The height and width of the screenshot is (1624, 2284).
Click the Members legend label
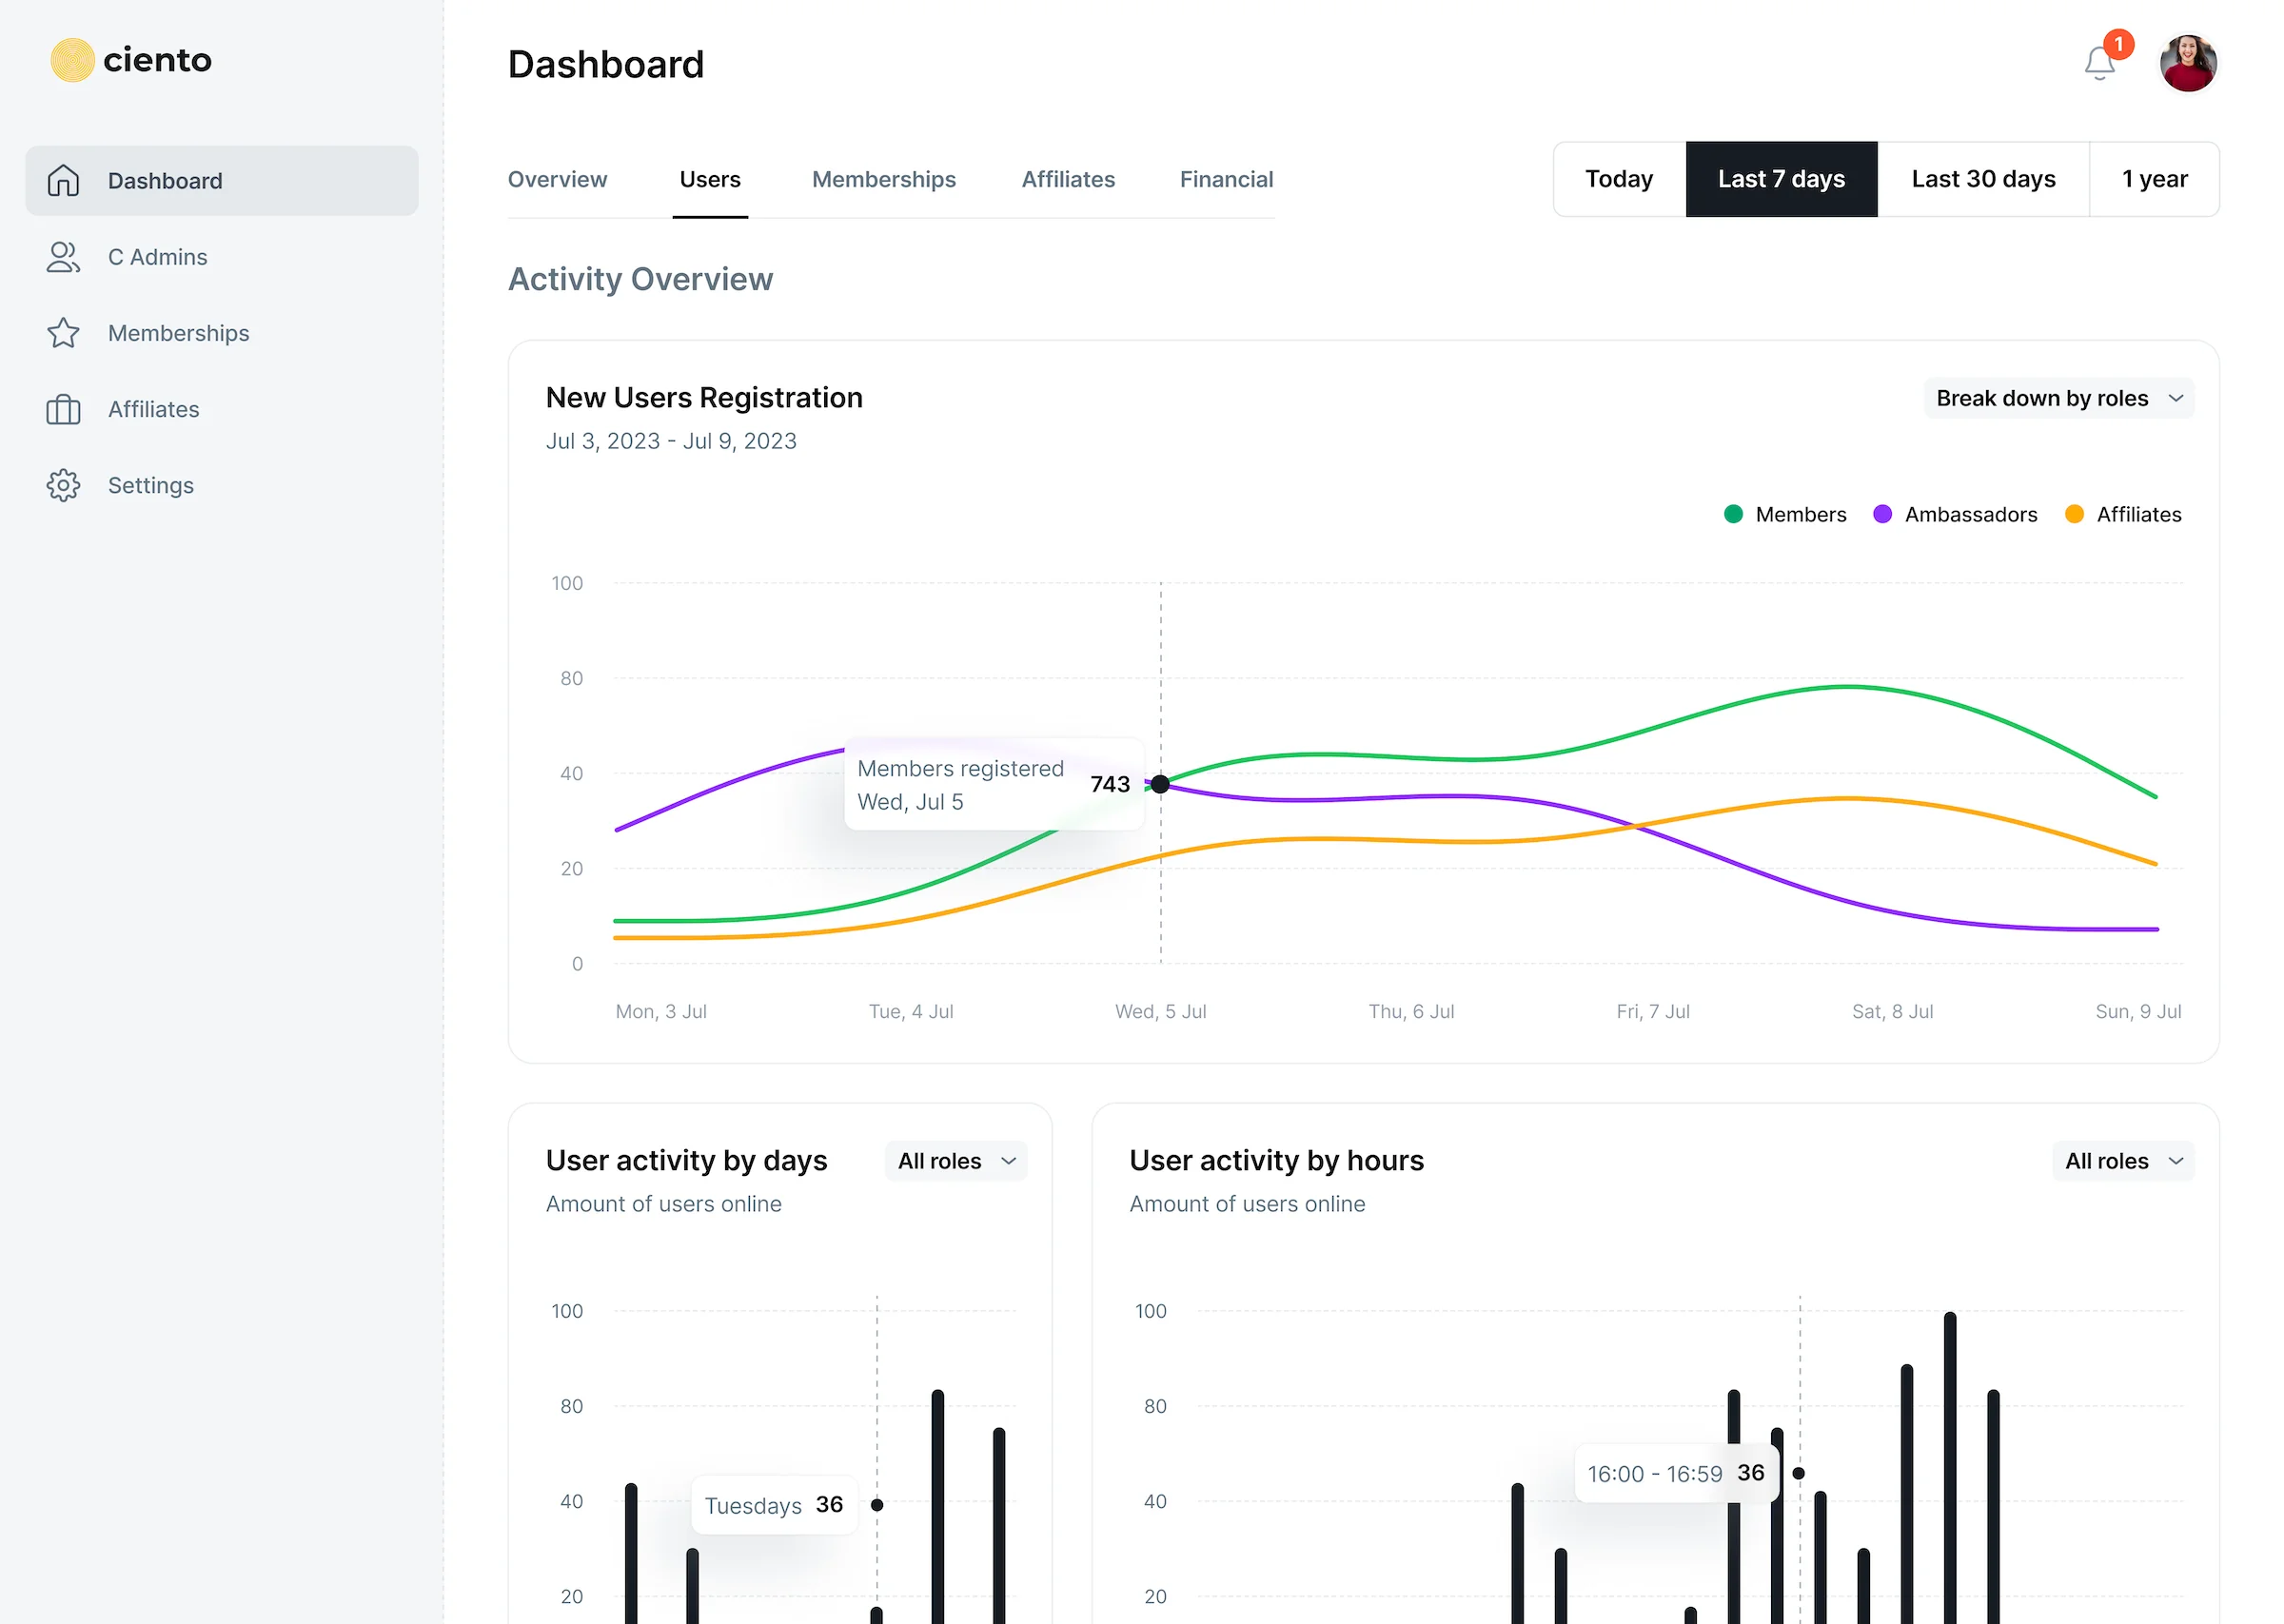(1800, 514)
